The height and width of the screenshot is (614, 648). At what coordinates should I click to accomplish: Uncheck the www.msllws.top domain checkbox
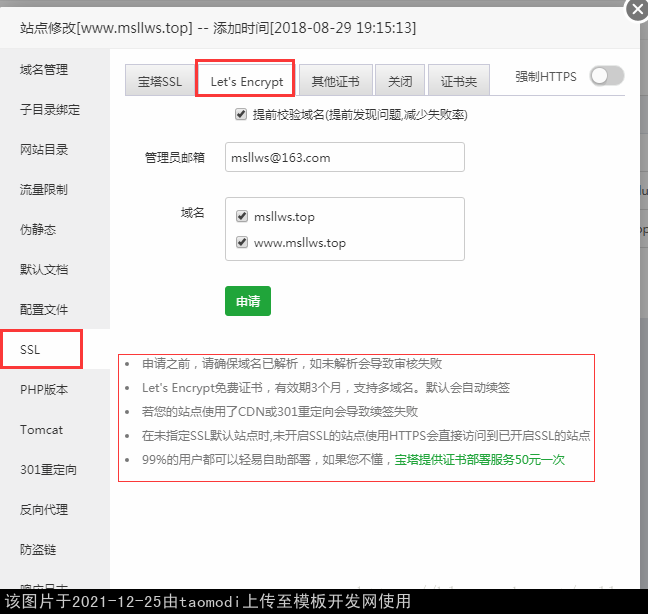(x=242, y=243)
